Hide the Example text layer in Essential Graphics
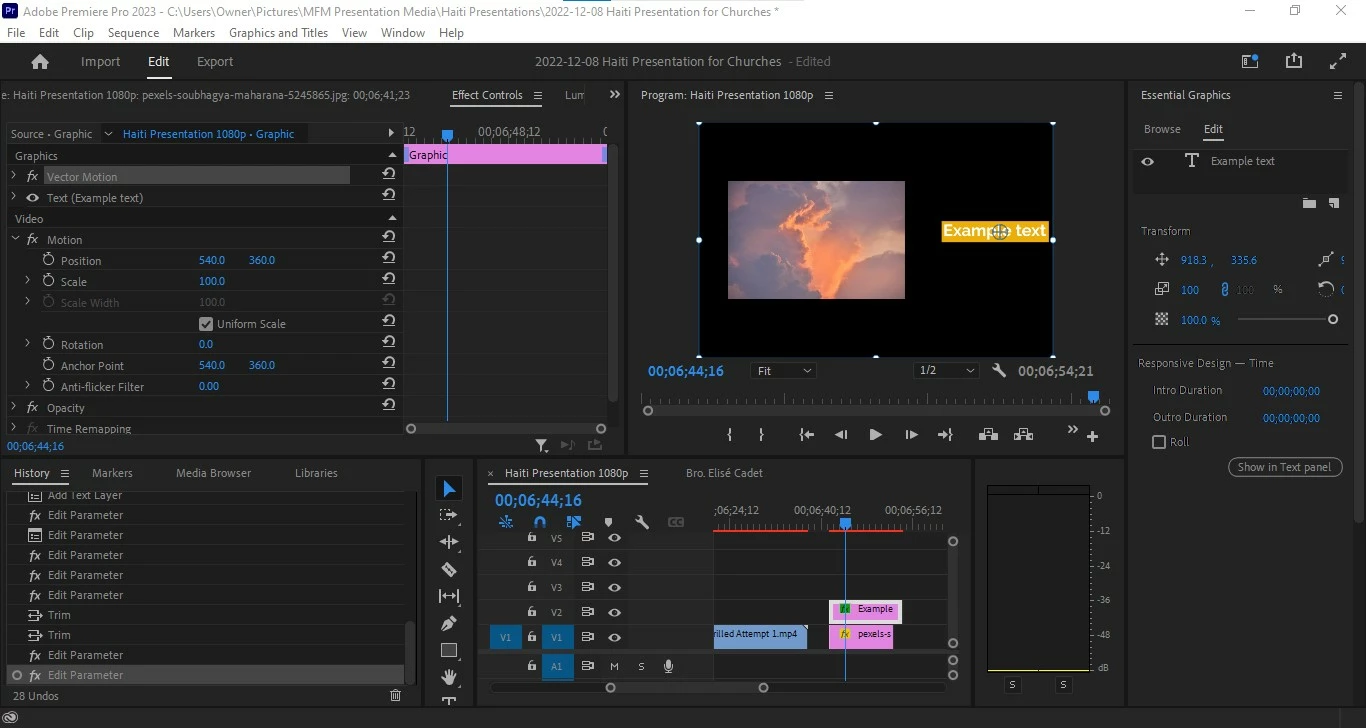Screen dimensions: 1366x728 click(1148, 161)
